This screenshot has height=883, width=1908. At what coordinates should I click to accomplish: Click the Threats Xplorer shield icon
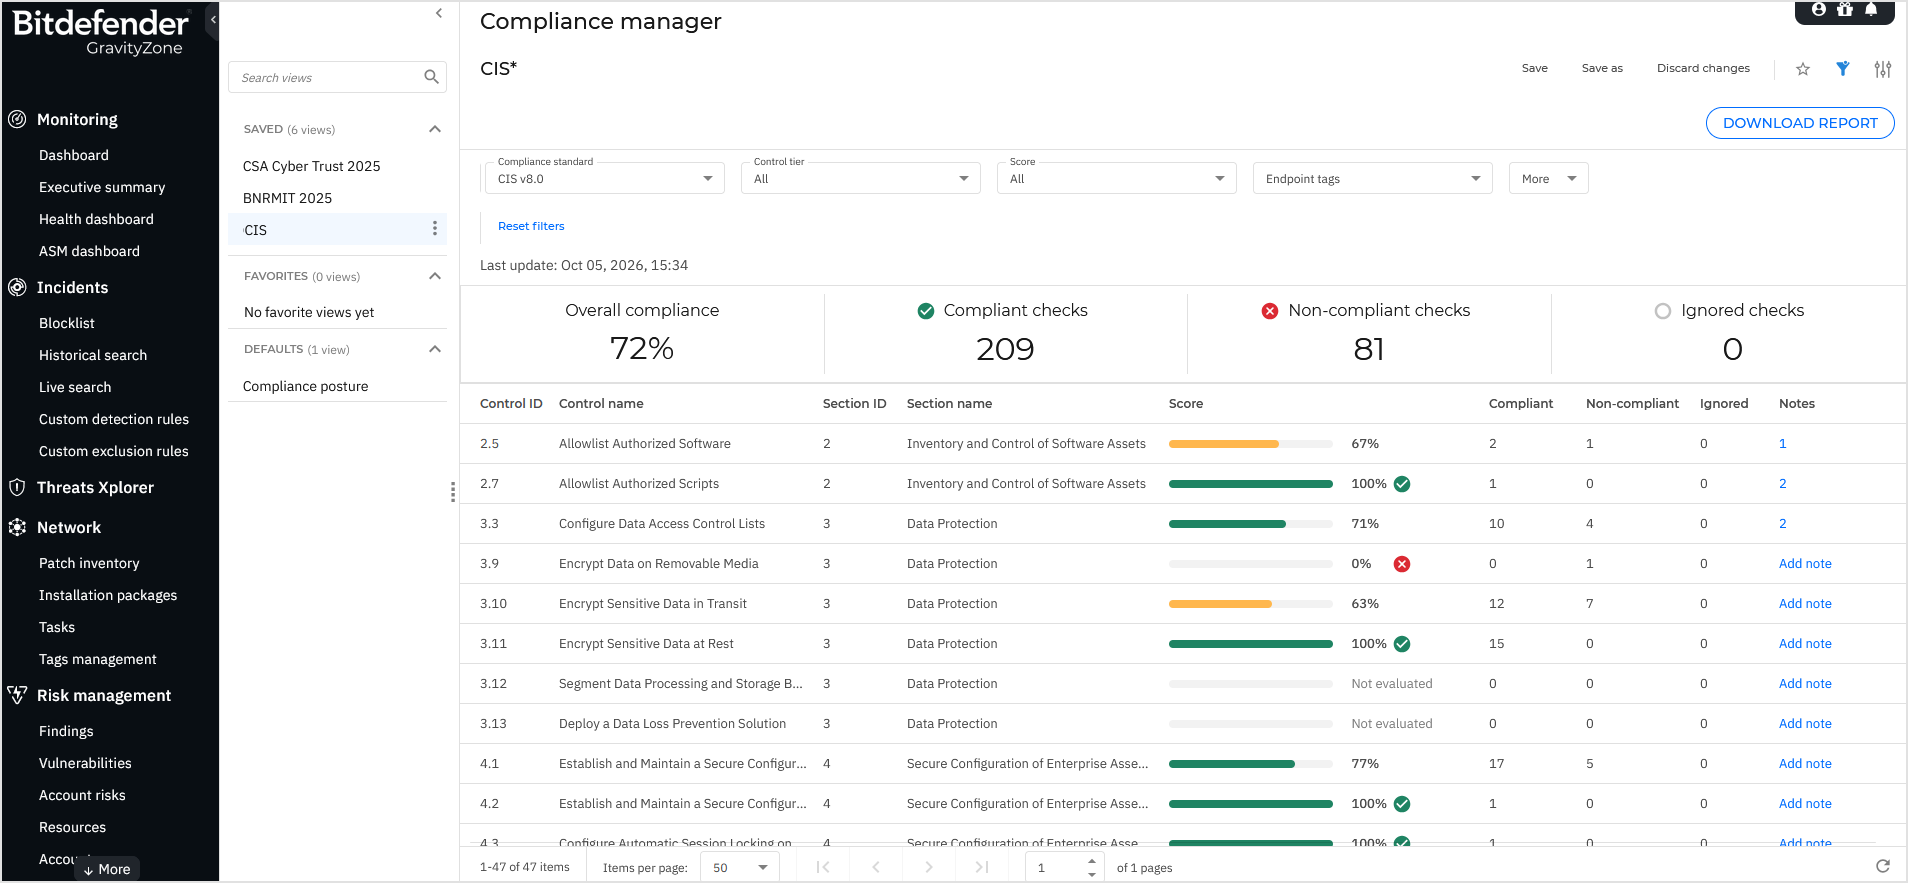[17, 487]
